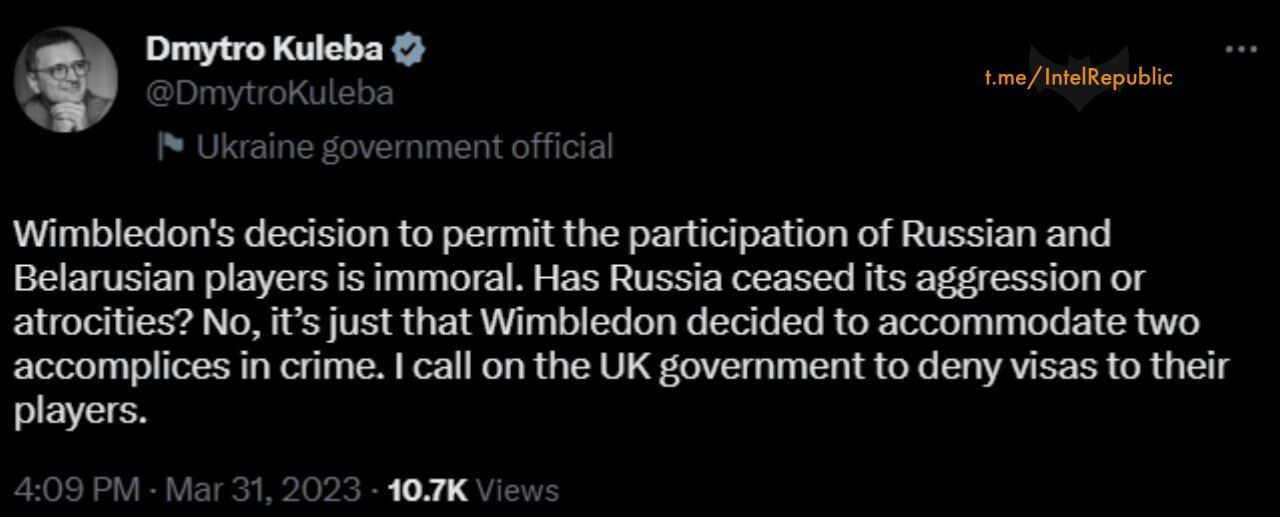Open the Mar 31, 2023 date link
Image resolution: width=1280 pixels, height=517 pixels.
265,490
